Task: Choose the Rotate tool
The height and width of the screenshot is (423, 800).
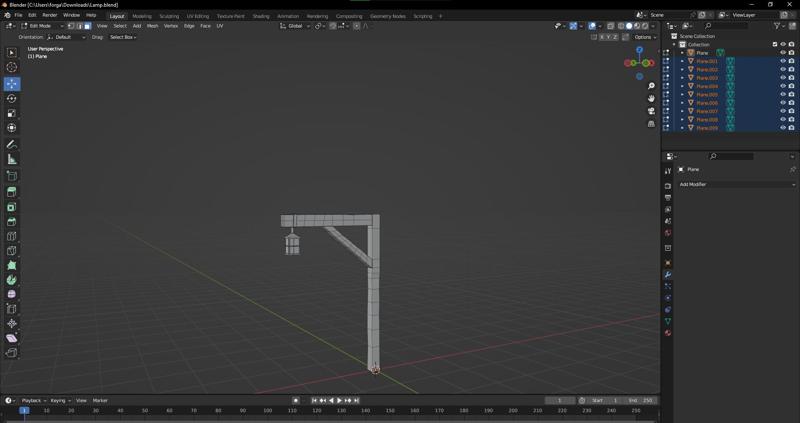Action: [12, 98]
